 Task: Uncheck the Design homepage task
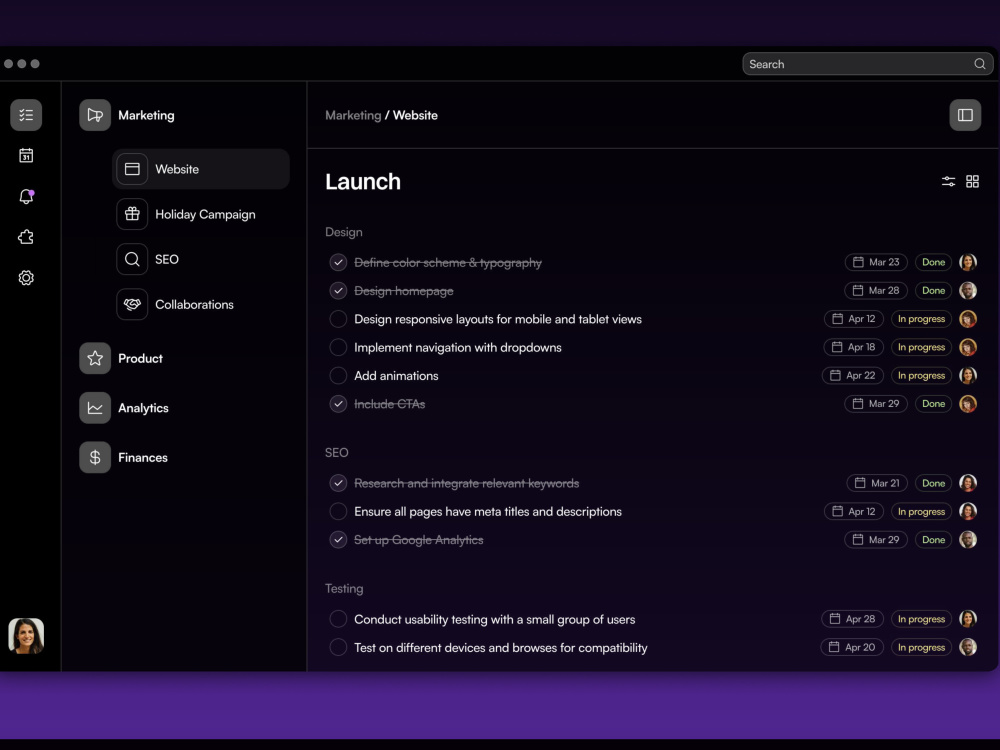pos(338,291)
